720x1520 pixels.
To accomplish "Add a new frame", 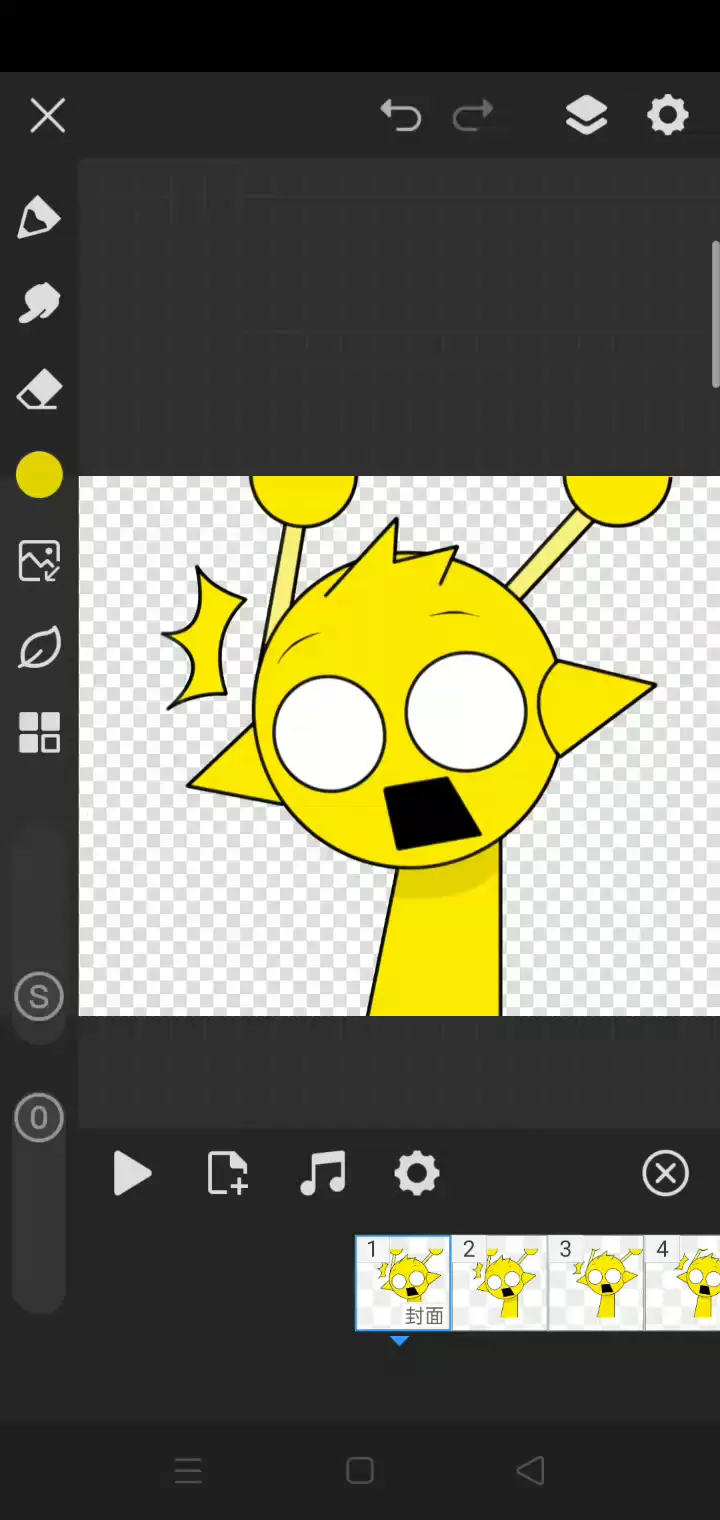I will [x=227, y=1173].
